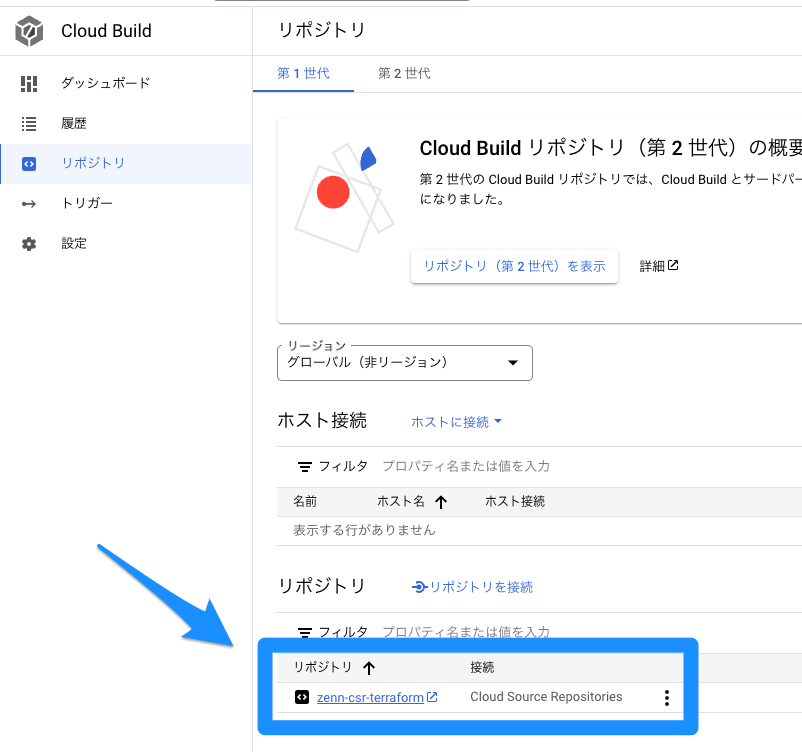Click the connect icon beside リポジトリを接続

point(419,587)
